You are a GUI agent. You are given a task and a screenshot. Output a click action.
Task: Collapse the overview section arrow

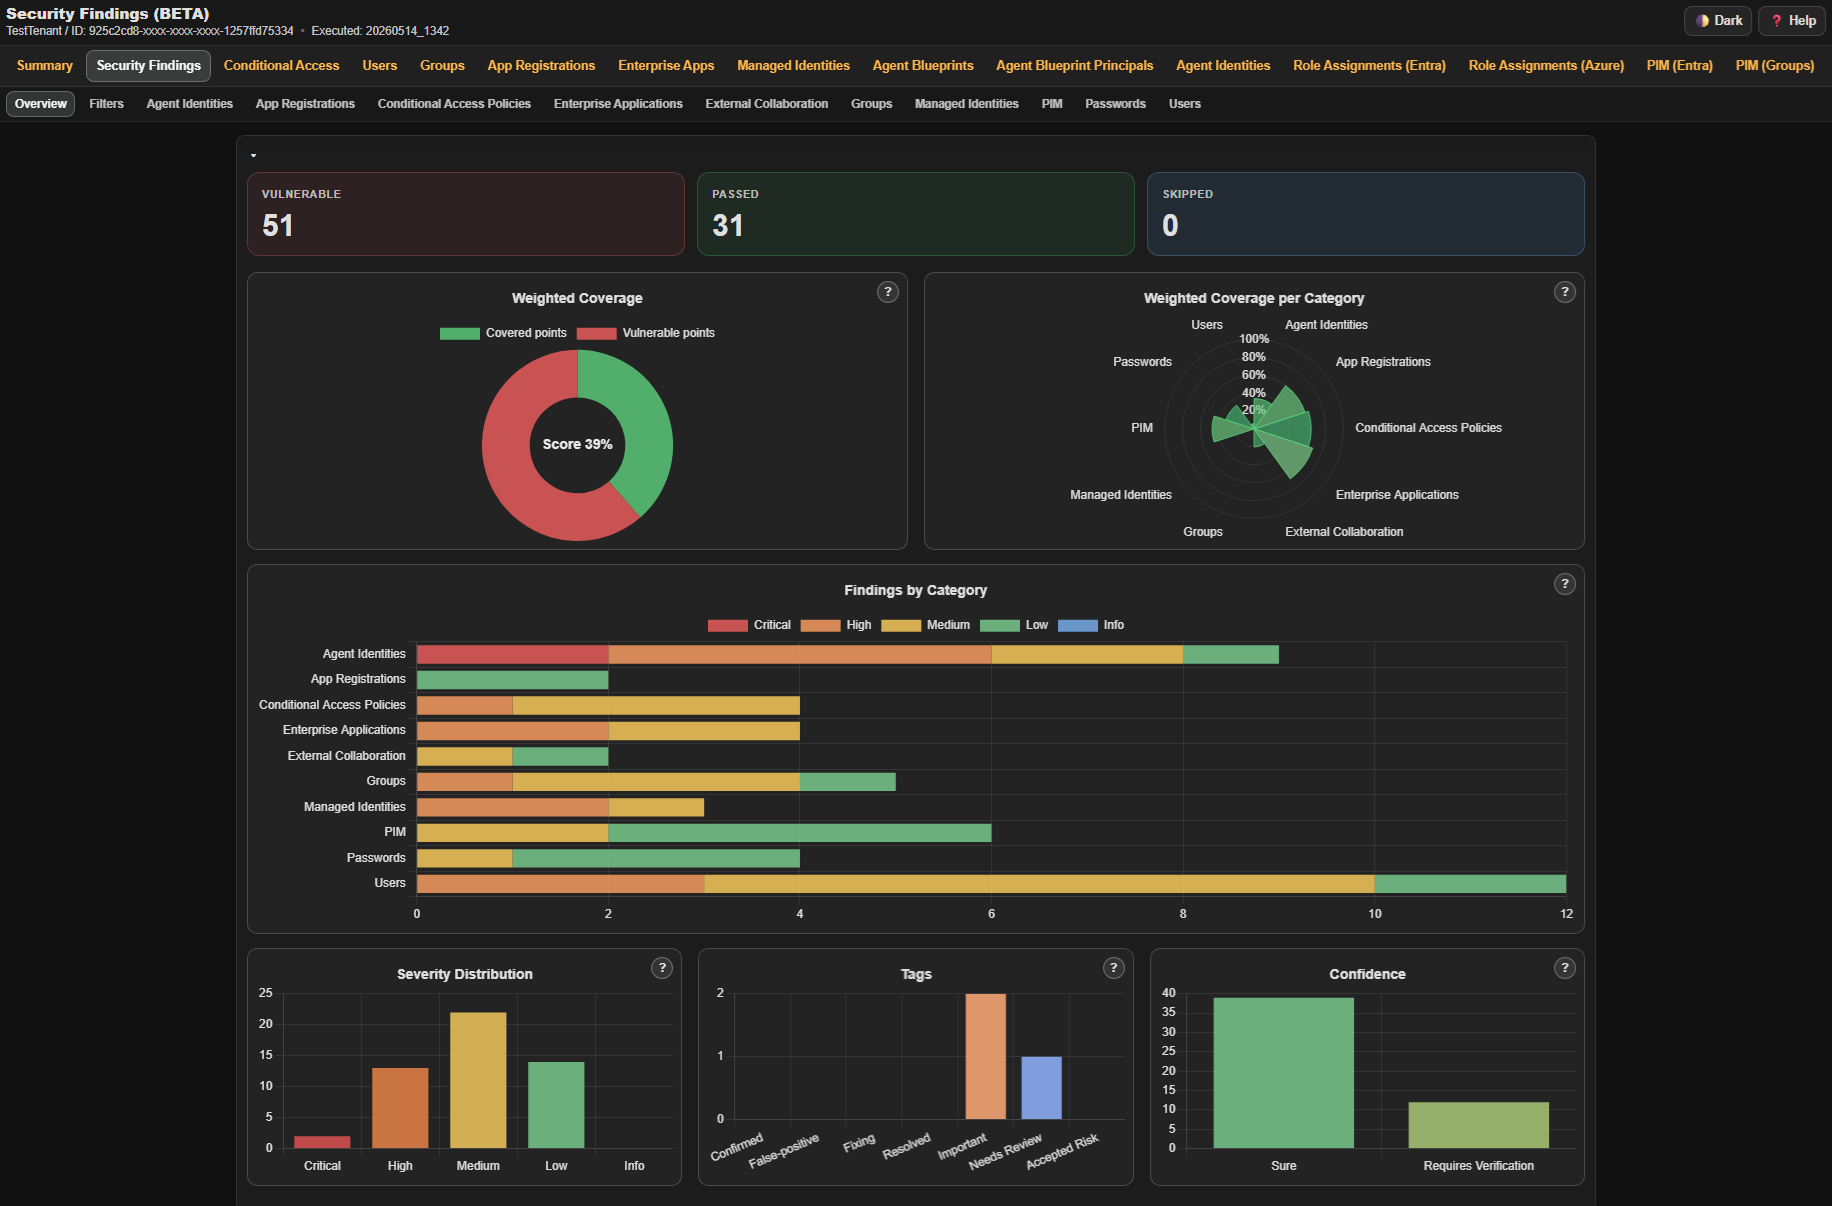point(253,155)
